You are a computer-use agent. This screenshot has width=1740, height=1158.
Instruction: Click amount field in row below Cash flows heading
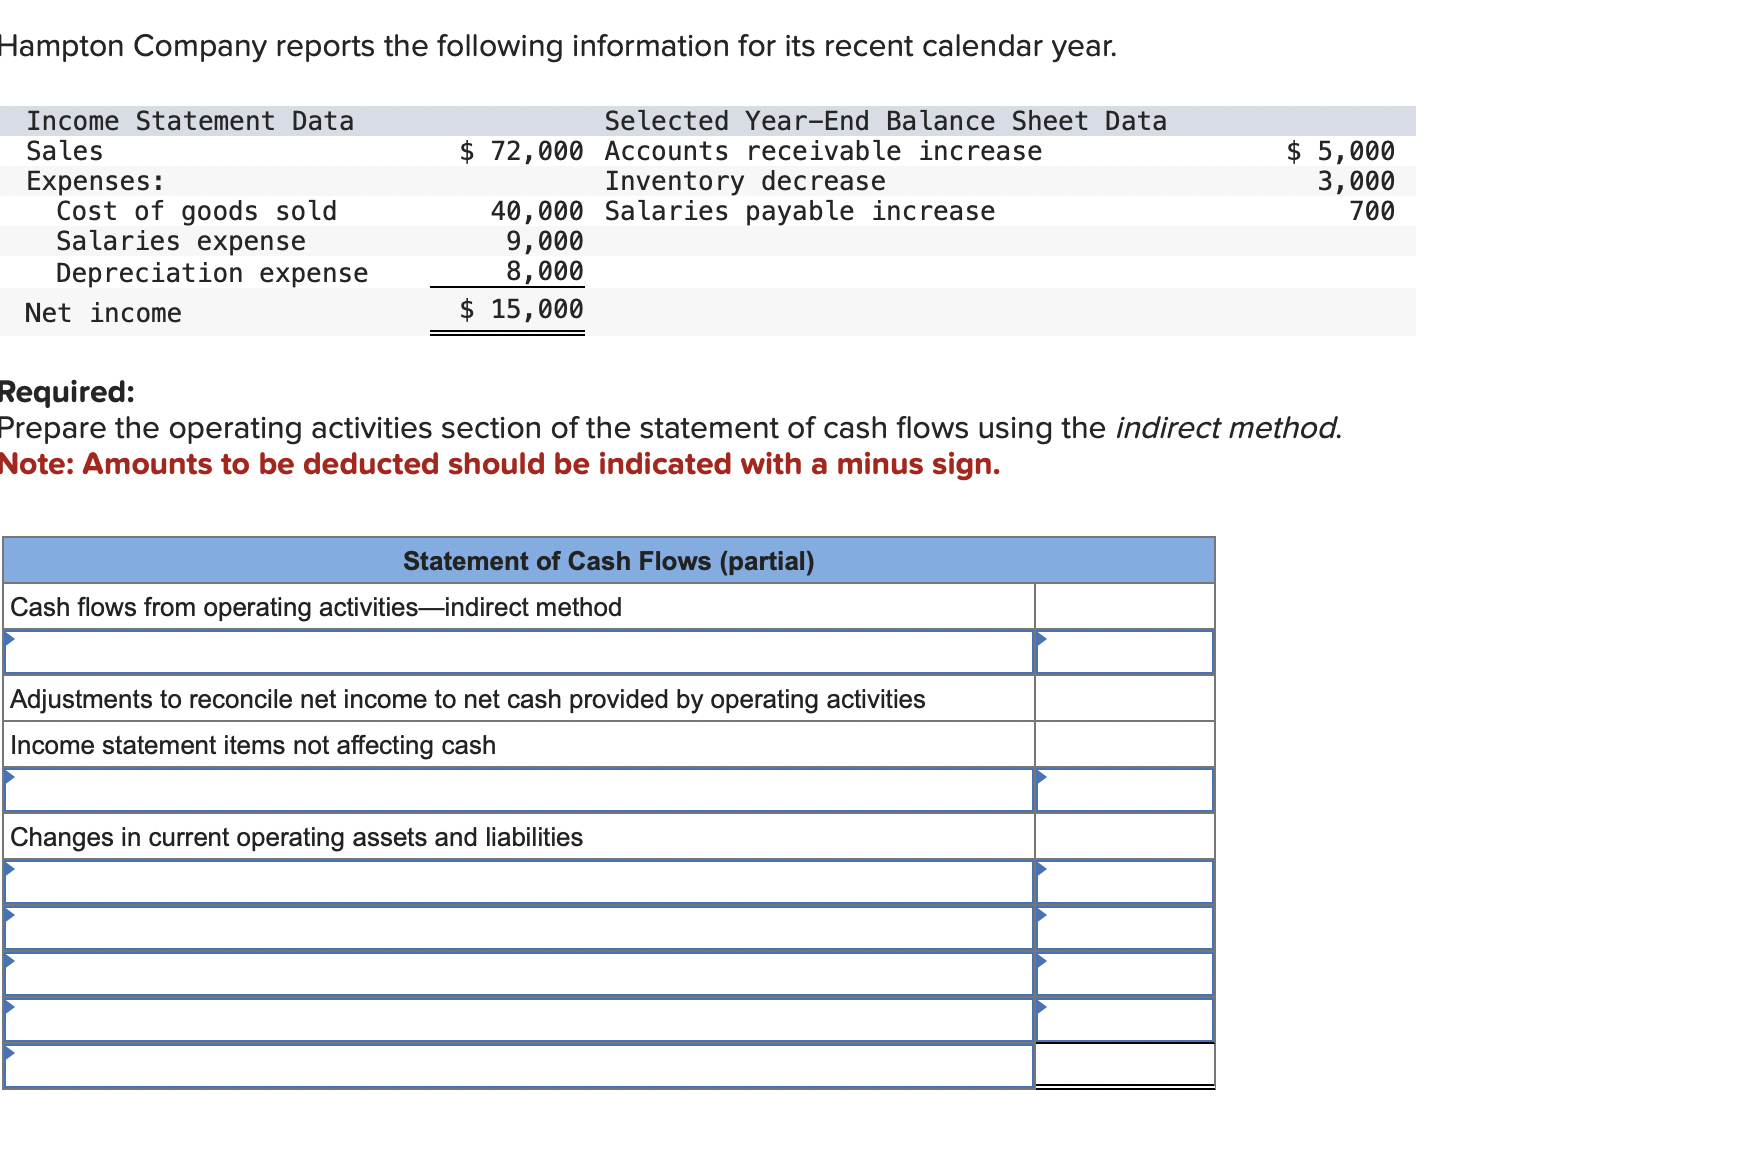(1125, 652)
